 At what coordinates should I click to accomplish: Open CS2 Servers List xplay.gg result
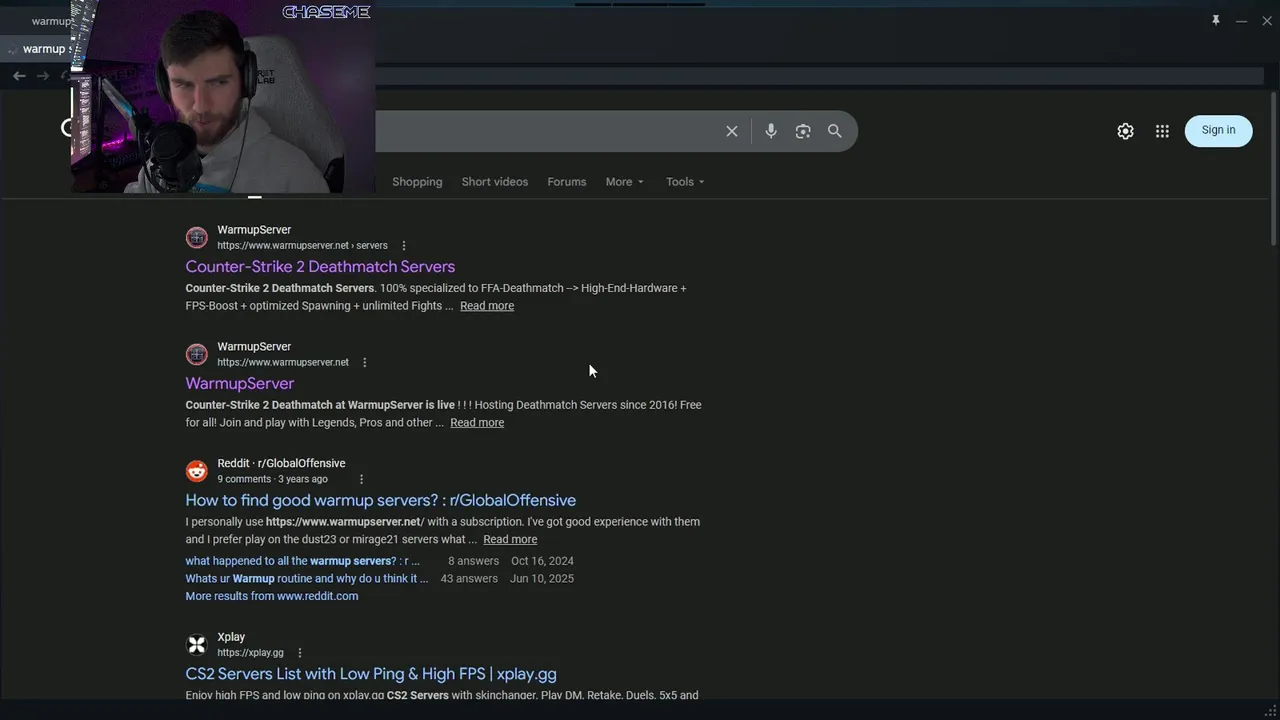pyautogui.click(x=371, y=674)
